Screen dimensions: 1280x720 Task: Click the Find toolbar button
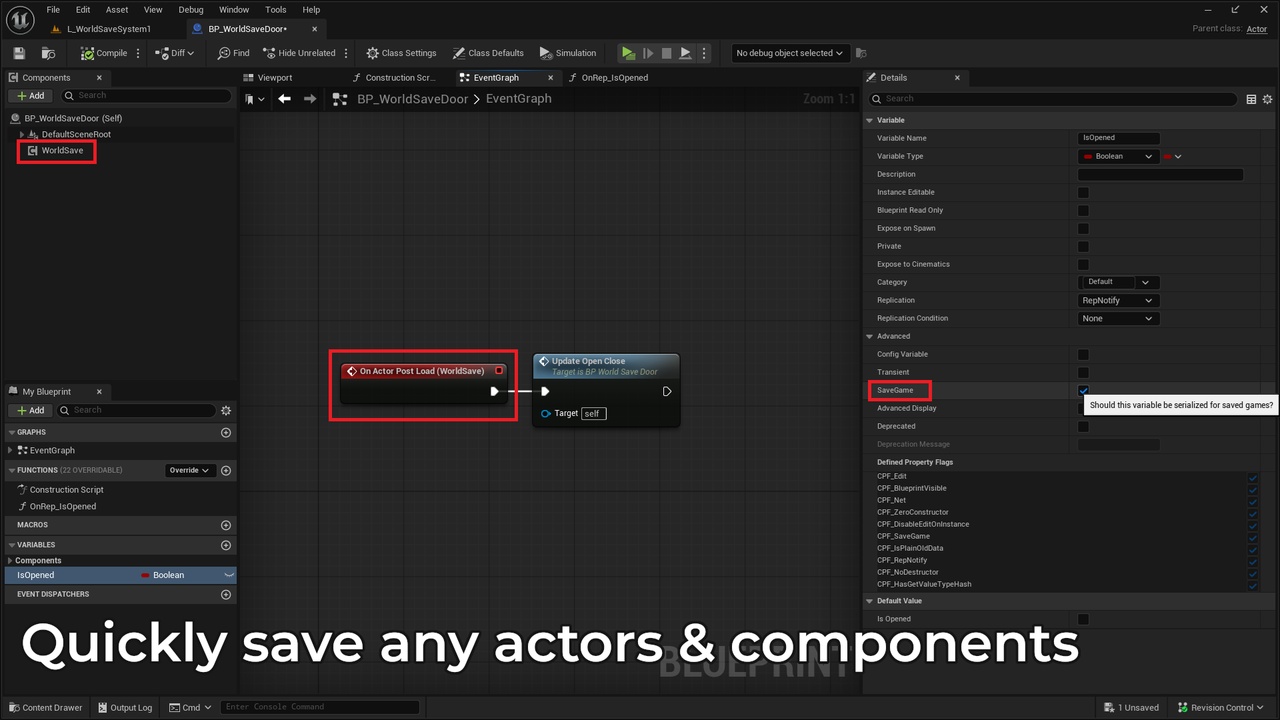(x=234, y=53)
